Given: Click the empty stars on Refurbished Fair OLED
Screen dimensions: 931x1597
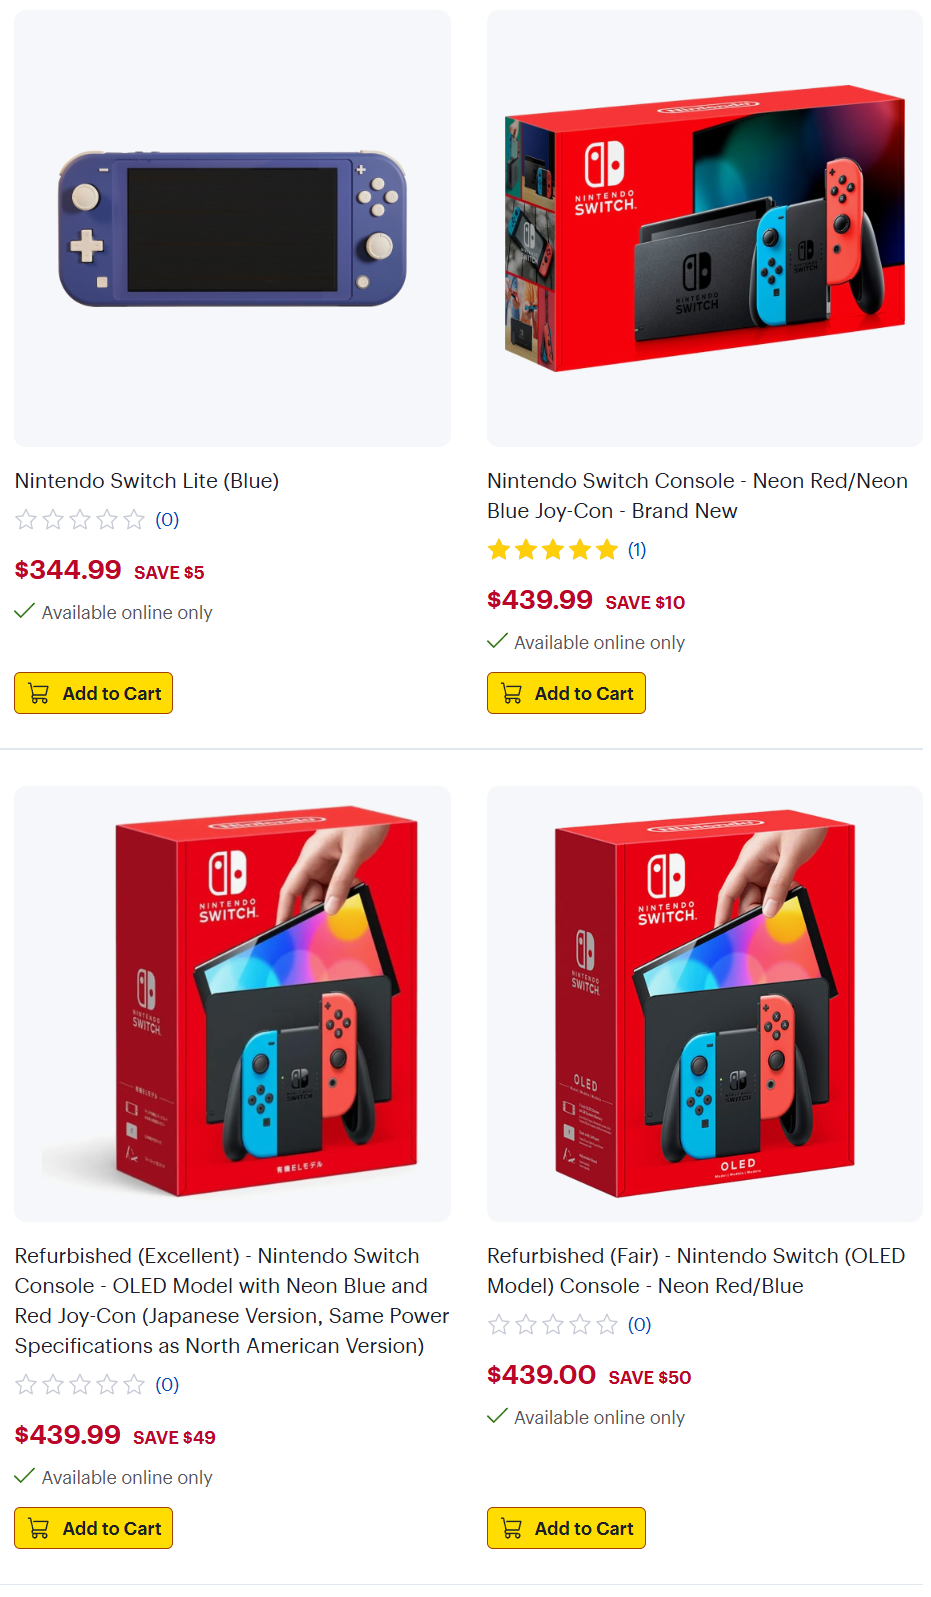Looking at the screenshot, I should point(553,1325).
